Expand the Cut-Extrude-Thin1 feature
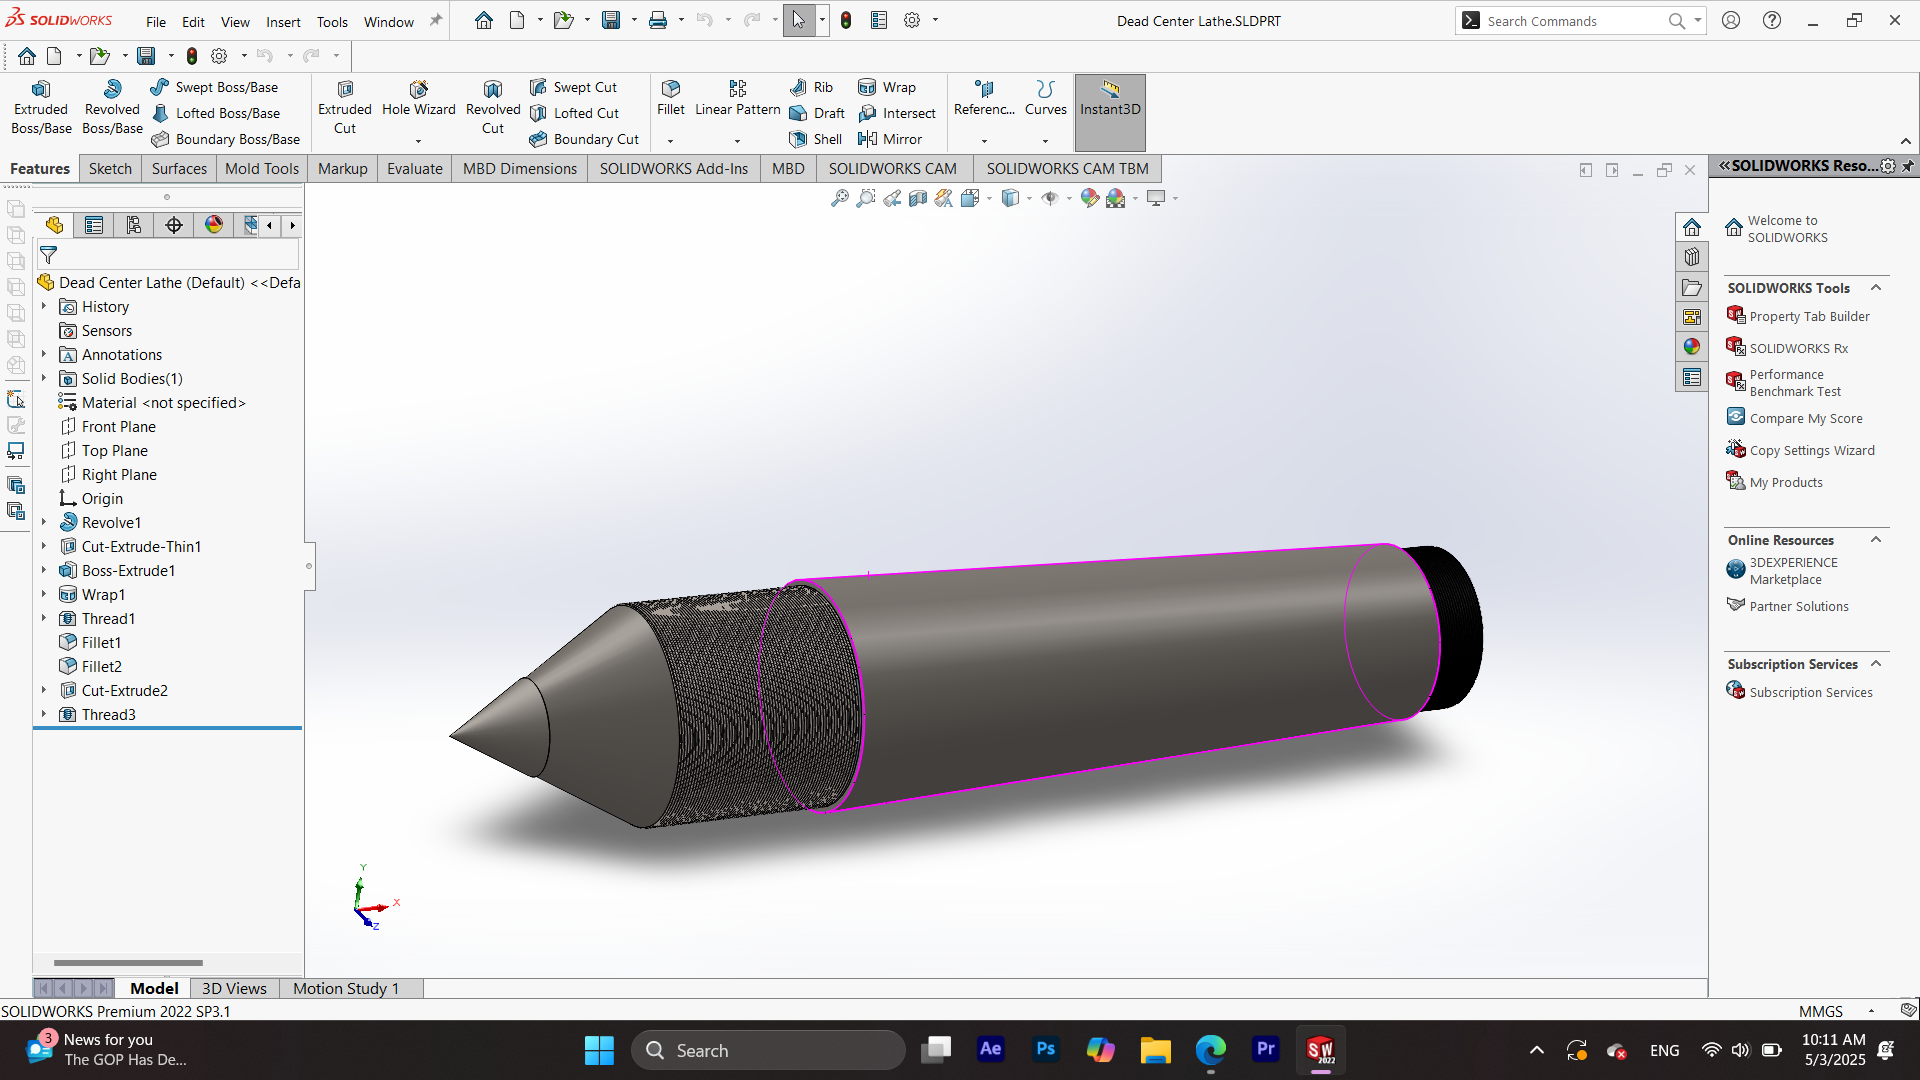 (x=44, y=547)
